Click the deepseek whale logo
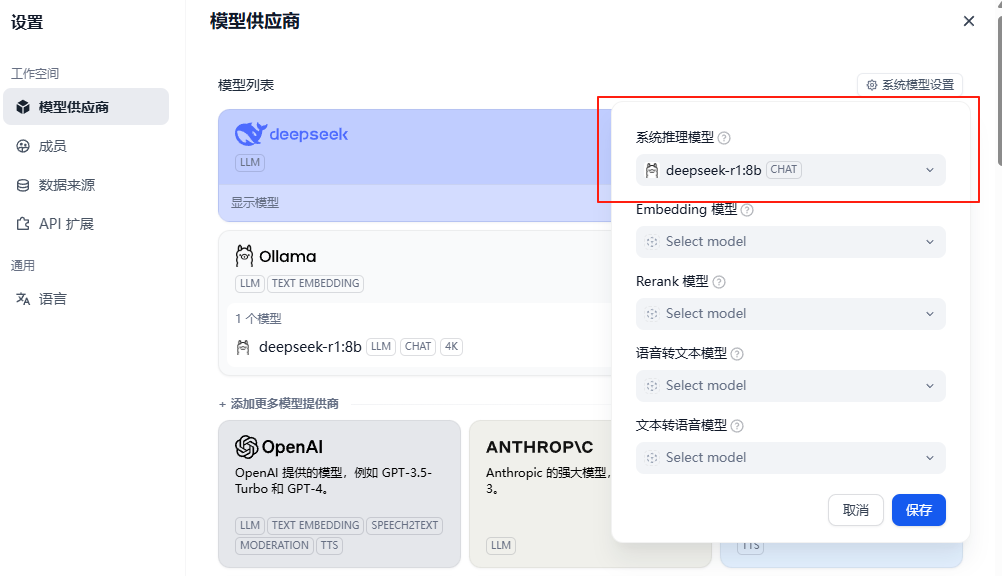The width and height of the screenshot is (1002, 576). tap(250, 134)
